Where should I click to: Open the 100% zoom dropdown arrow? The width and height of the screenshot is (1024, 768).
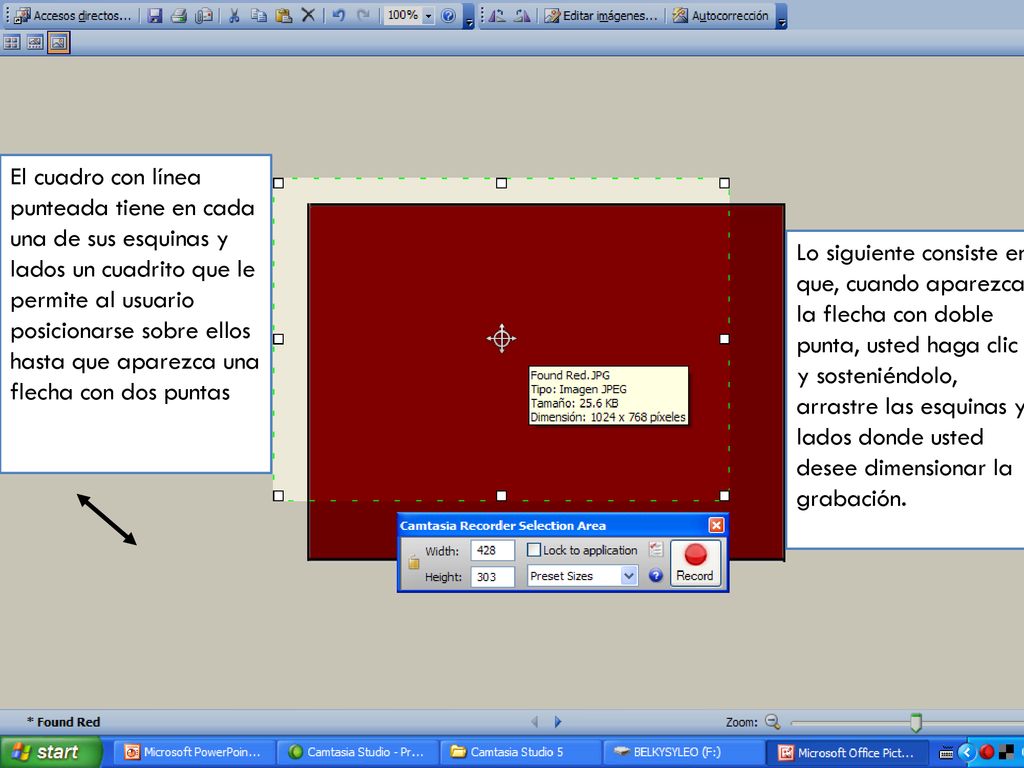428,16
